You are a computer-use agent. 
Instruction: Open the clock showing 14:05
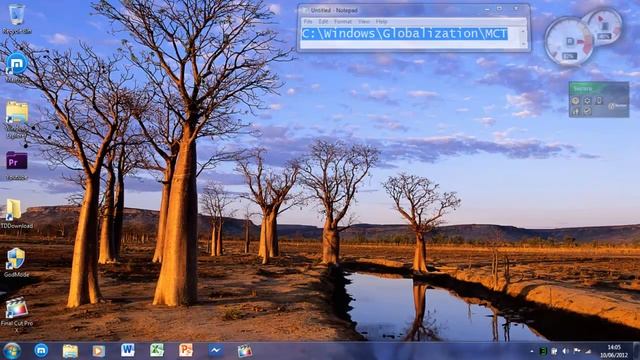pyautogui.click(x=614, y=351)
